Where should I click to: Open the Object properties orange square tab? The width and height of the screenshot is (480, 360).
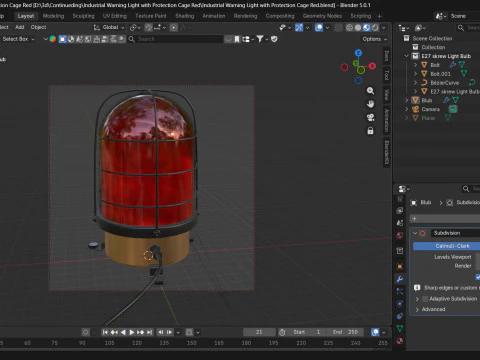click(400, 266)
